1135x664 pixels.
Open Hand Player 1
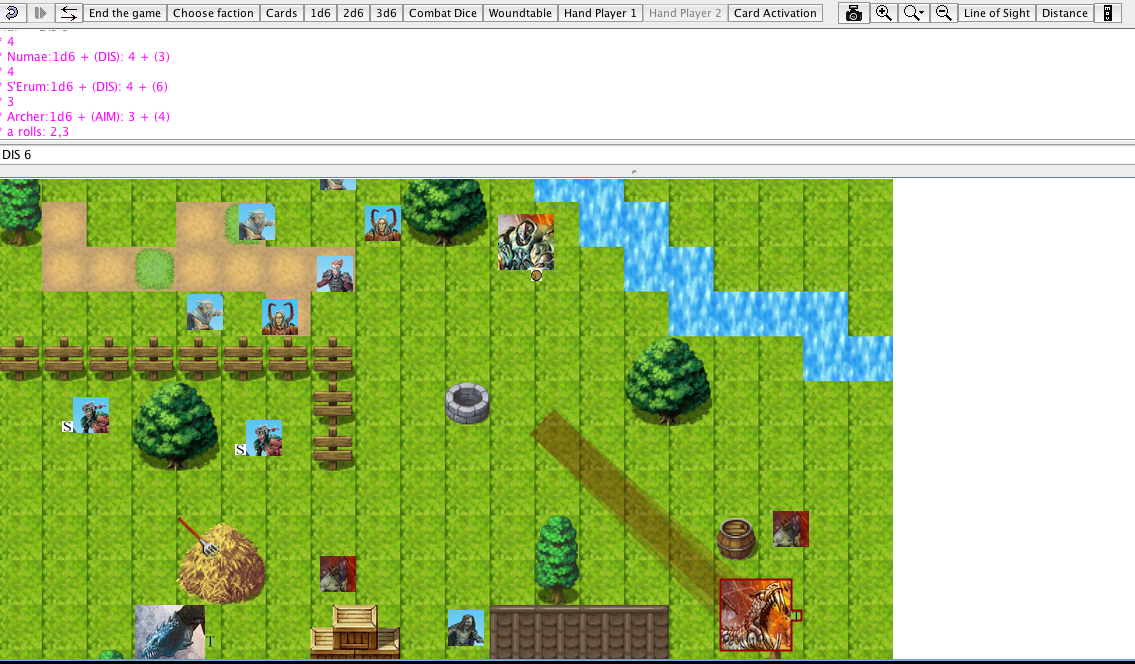(600, 13)
